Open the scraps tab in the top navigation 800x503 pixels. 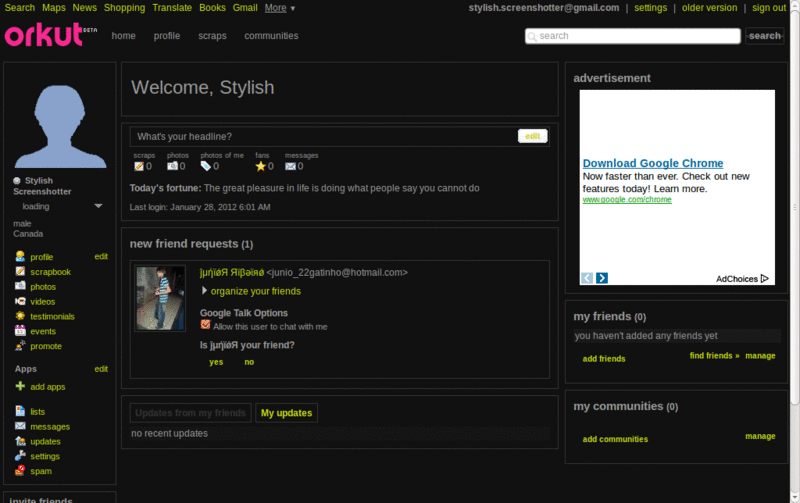212,36
